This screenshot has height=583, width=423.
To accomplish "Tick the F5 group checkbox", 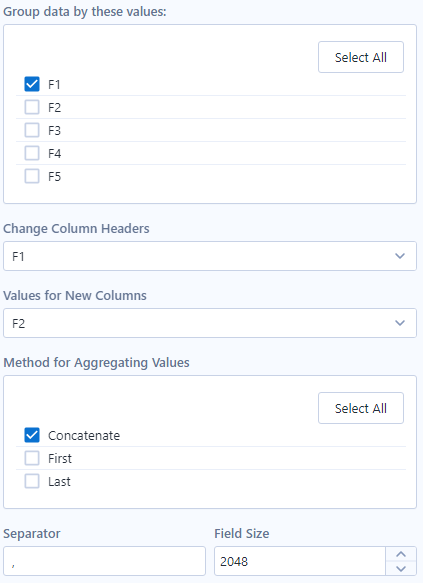I will coord(32,176).
